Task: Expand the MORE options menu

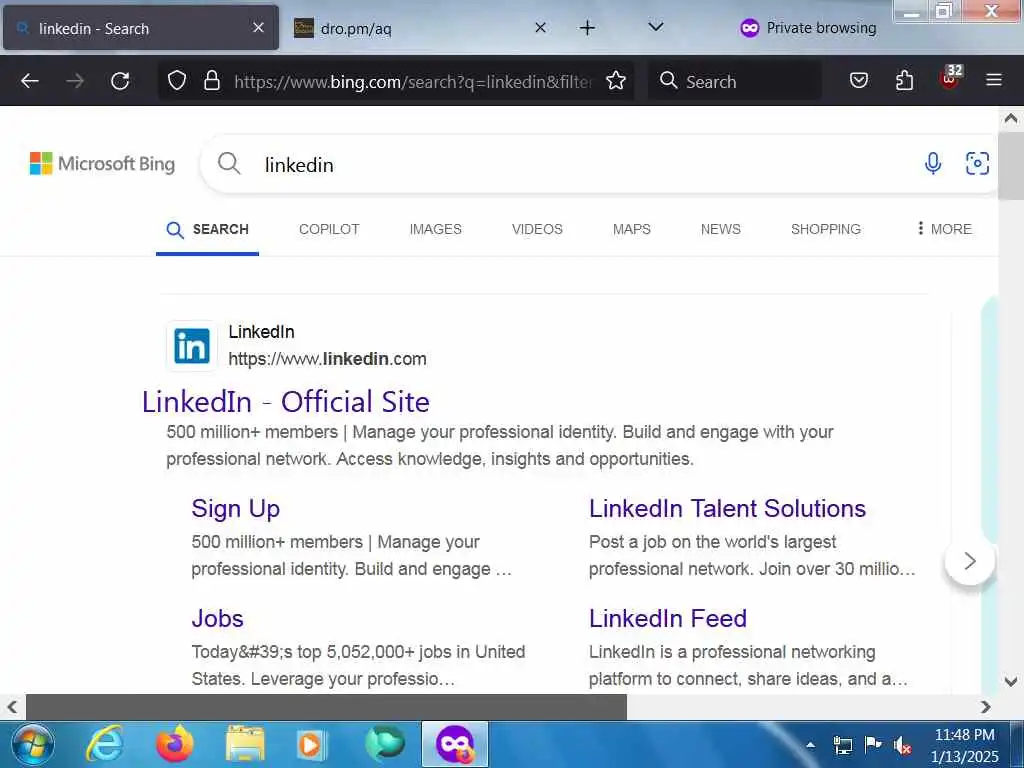Action: click(x=944, y=229)
